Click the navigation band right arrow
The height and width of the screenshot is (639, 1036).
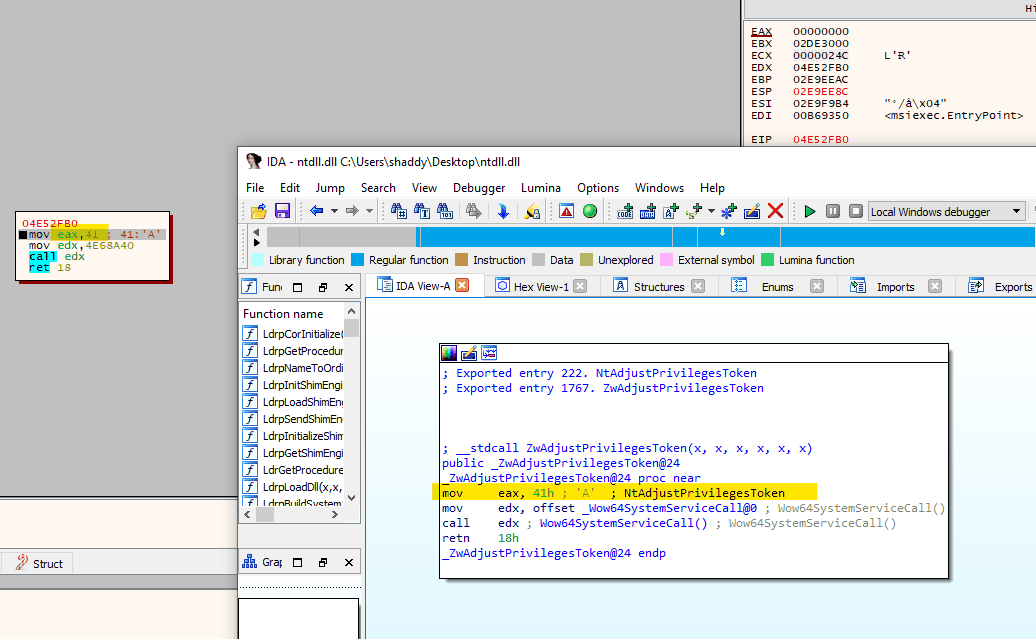256,243
